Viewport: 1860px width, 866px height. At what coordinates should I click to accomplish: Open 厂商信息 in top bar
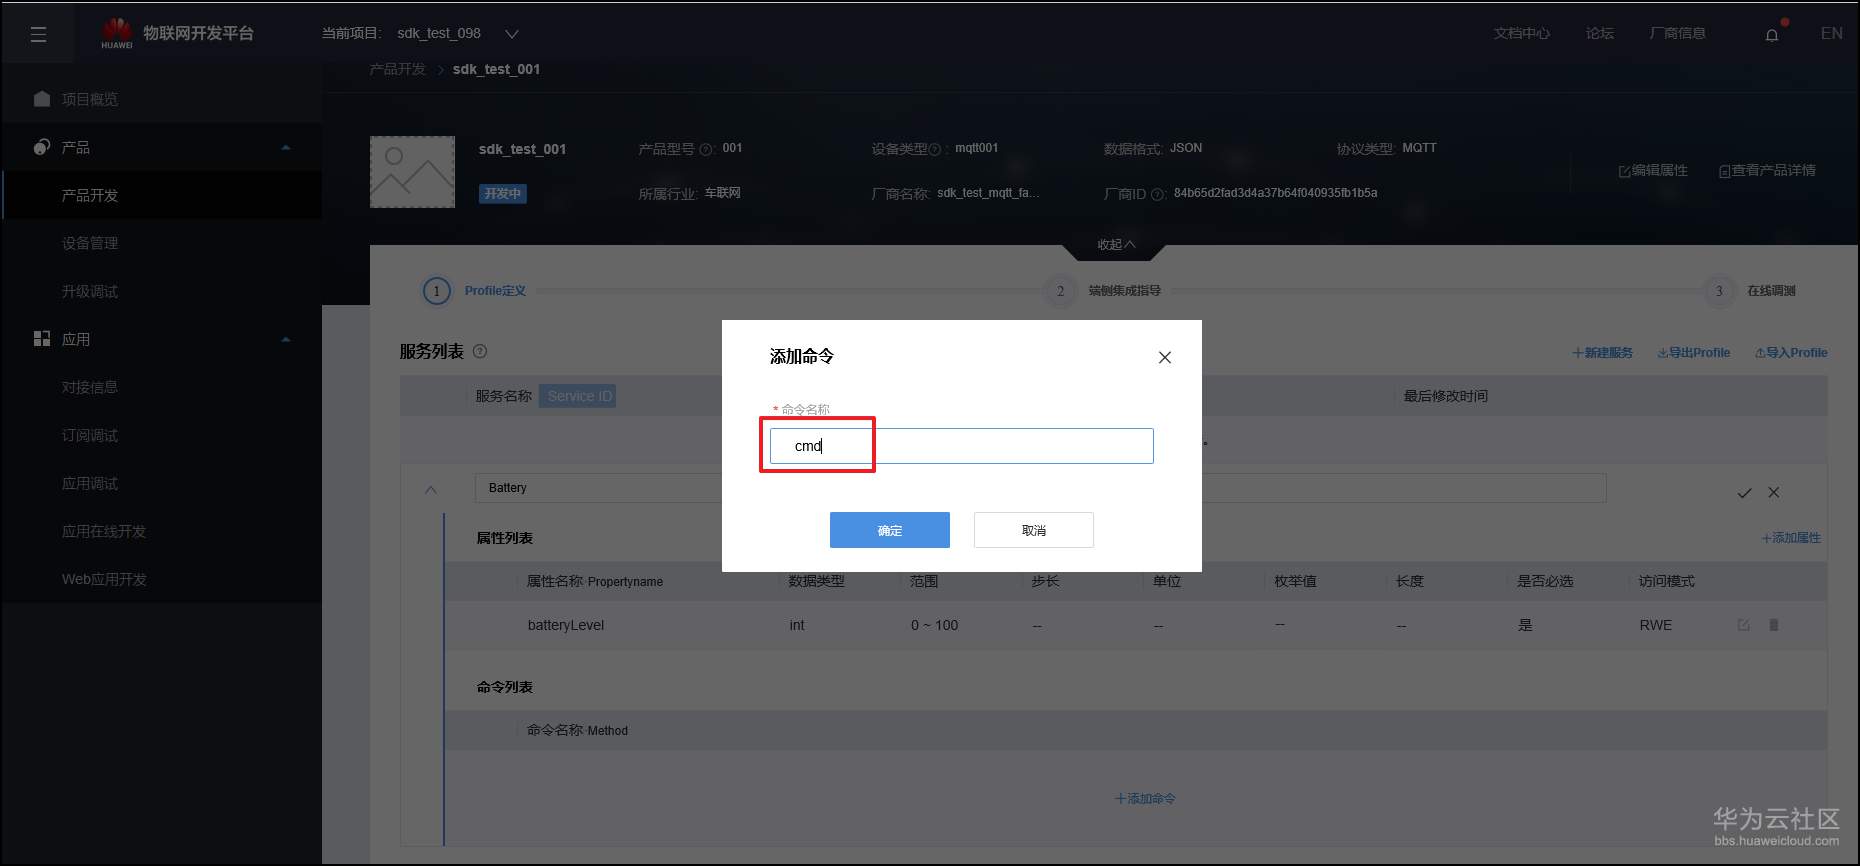point(1677,34)
